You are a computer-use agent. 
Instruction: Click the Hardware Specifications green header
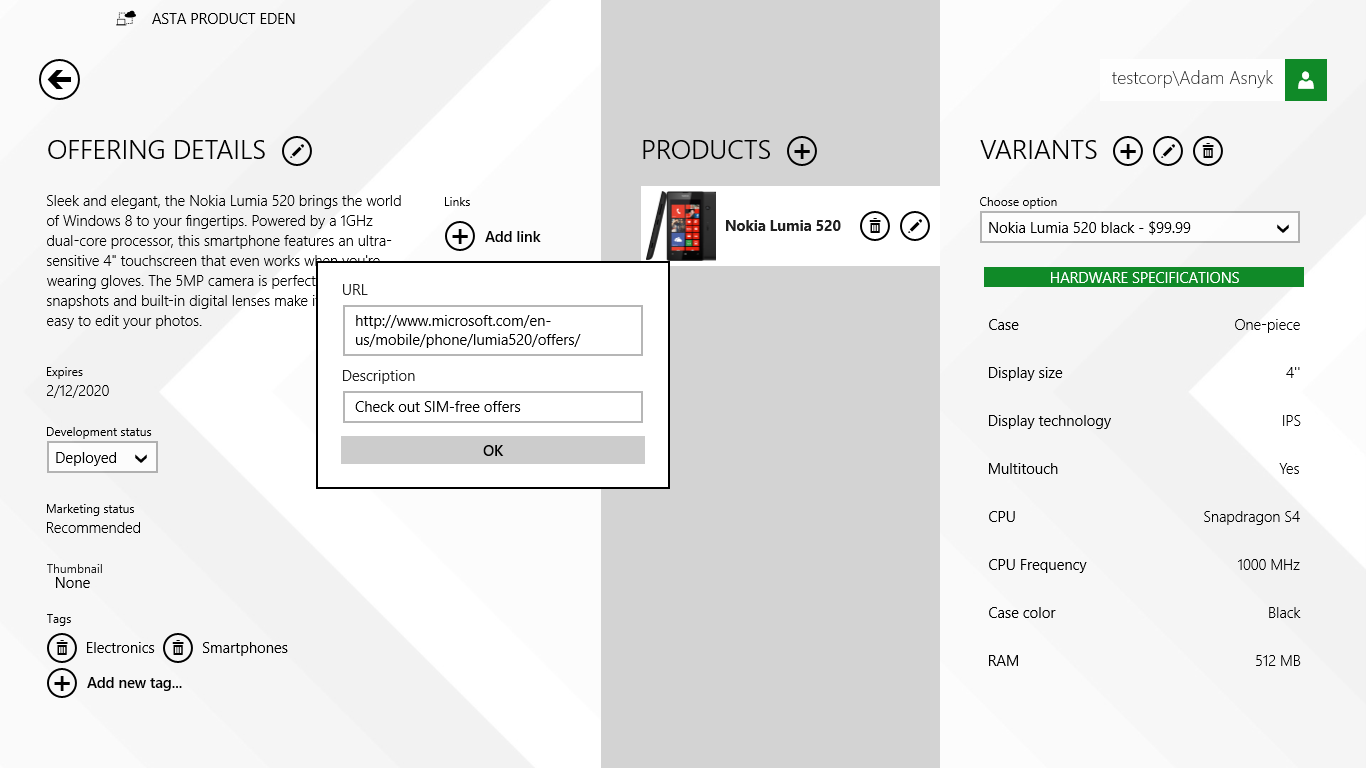click(1143, 278)
